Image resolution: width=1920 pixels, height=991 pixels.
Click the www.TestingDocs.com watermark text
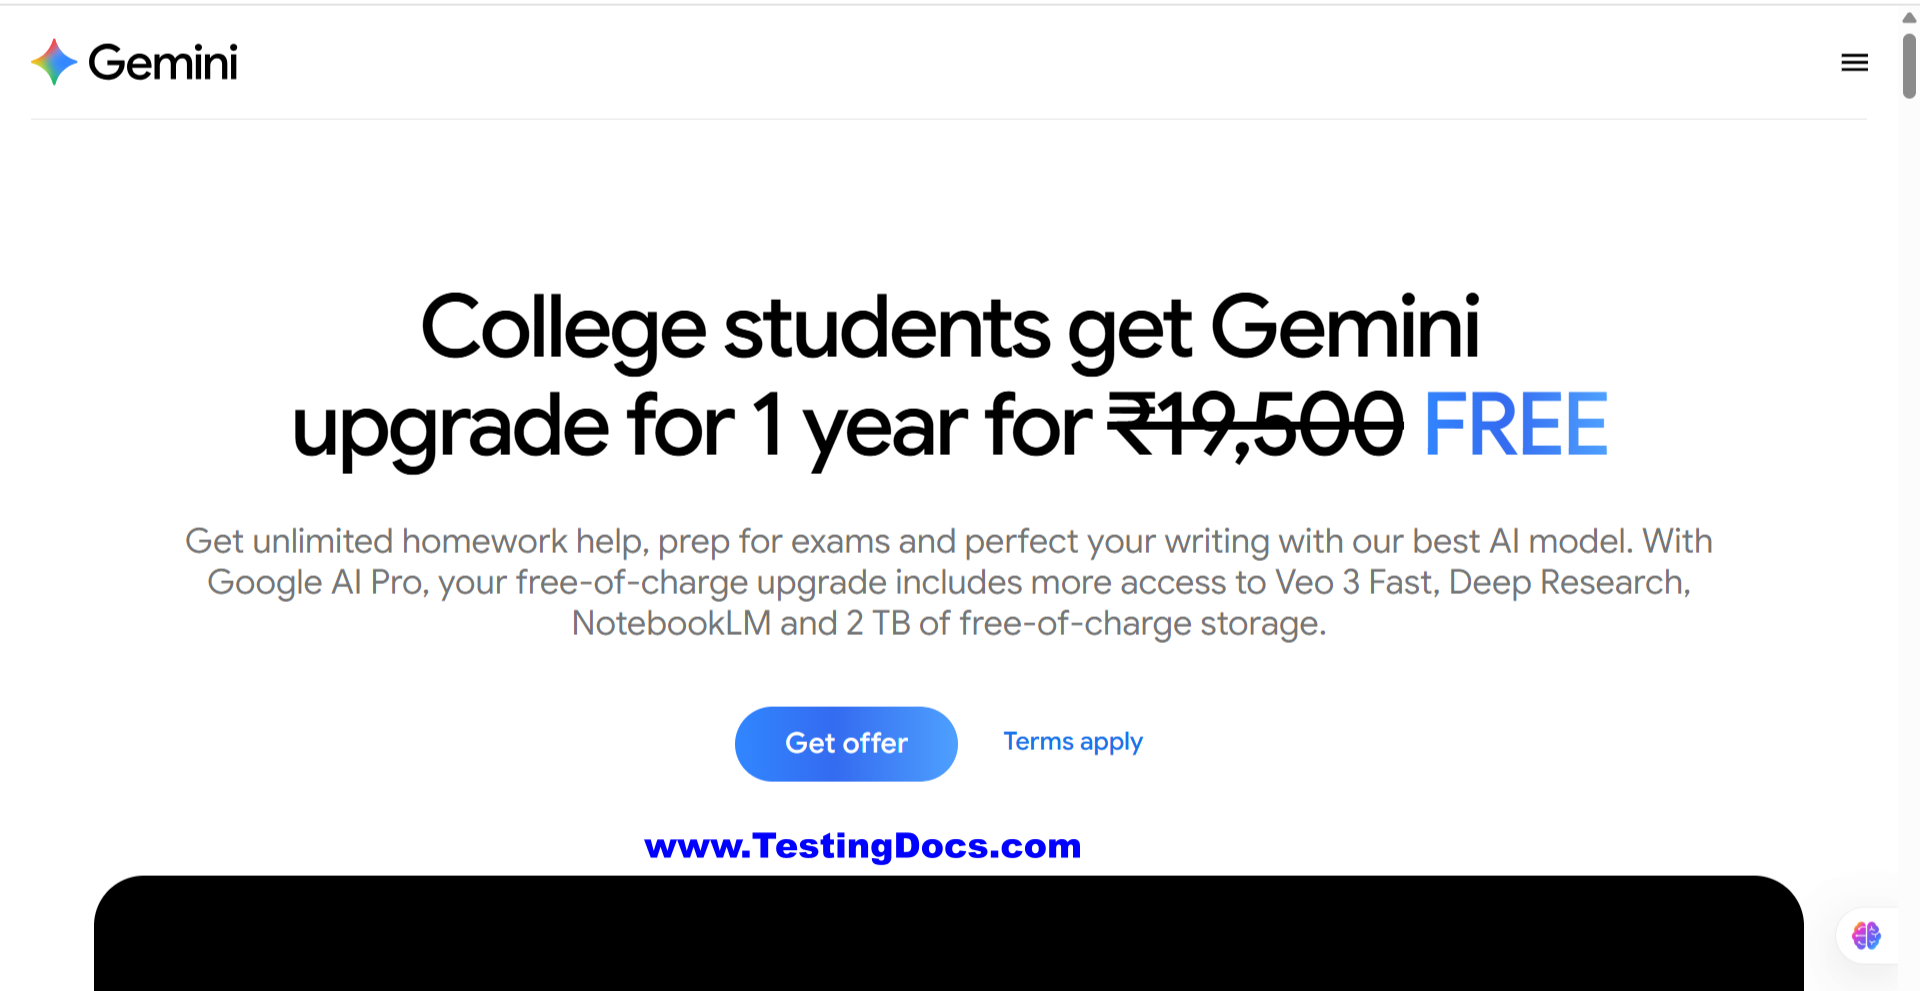point(862,846)
